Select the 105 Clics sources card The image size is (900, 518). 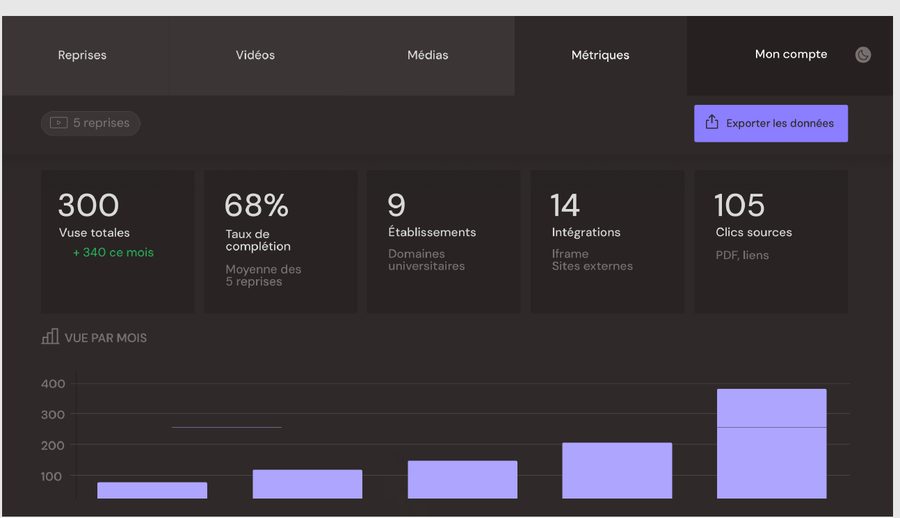[771, 242]
